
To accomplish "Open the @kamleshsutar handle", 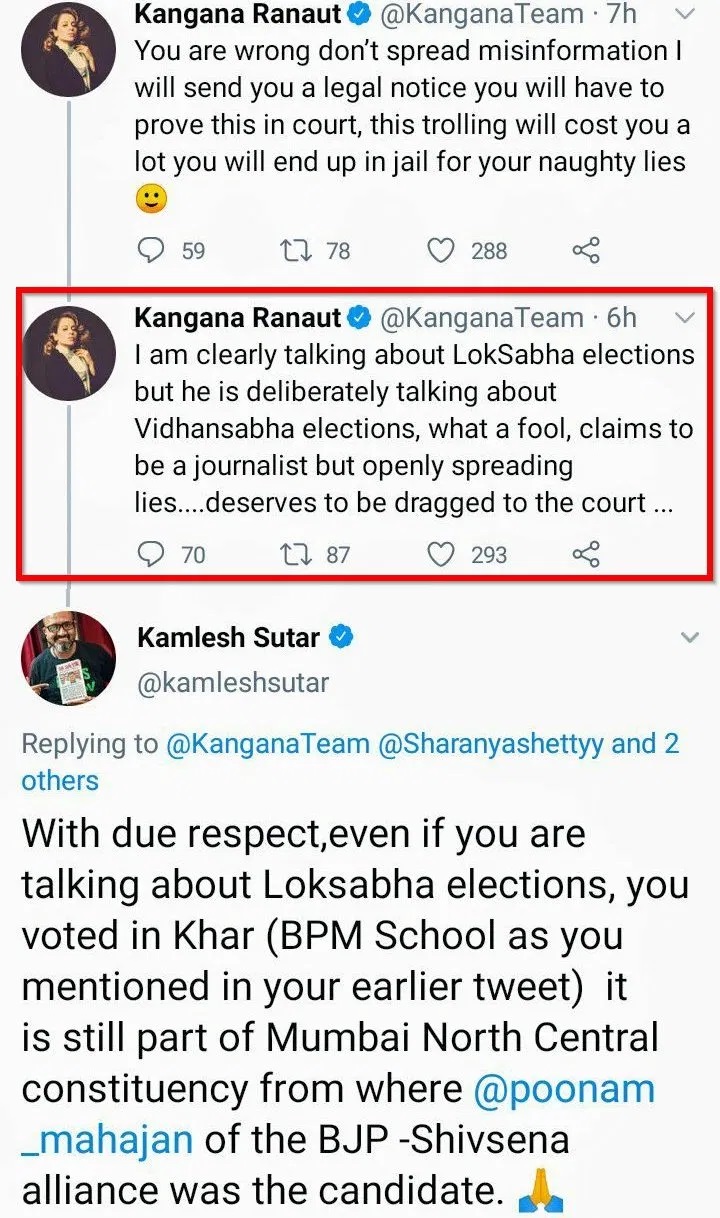I will click(x=232, y=682).
